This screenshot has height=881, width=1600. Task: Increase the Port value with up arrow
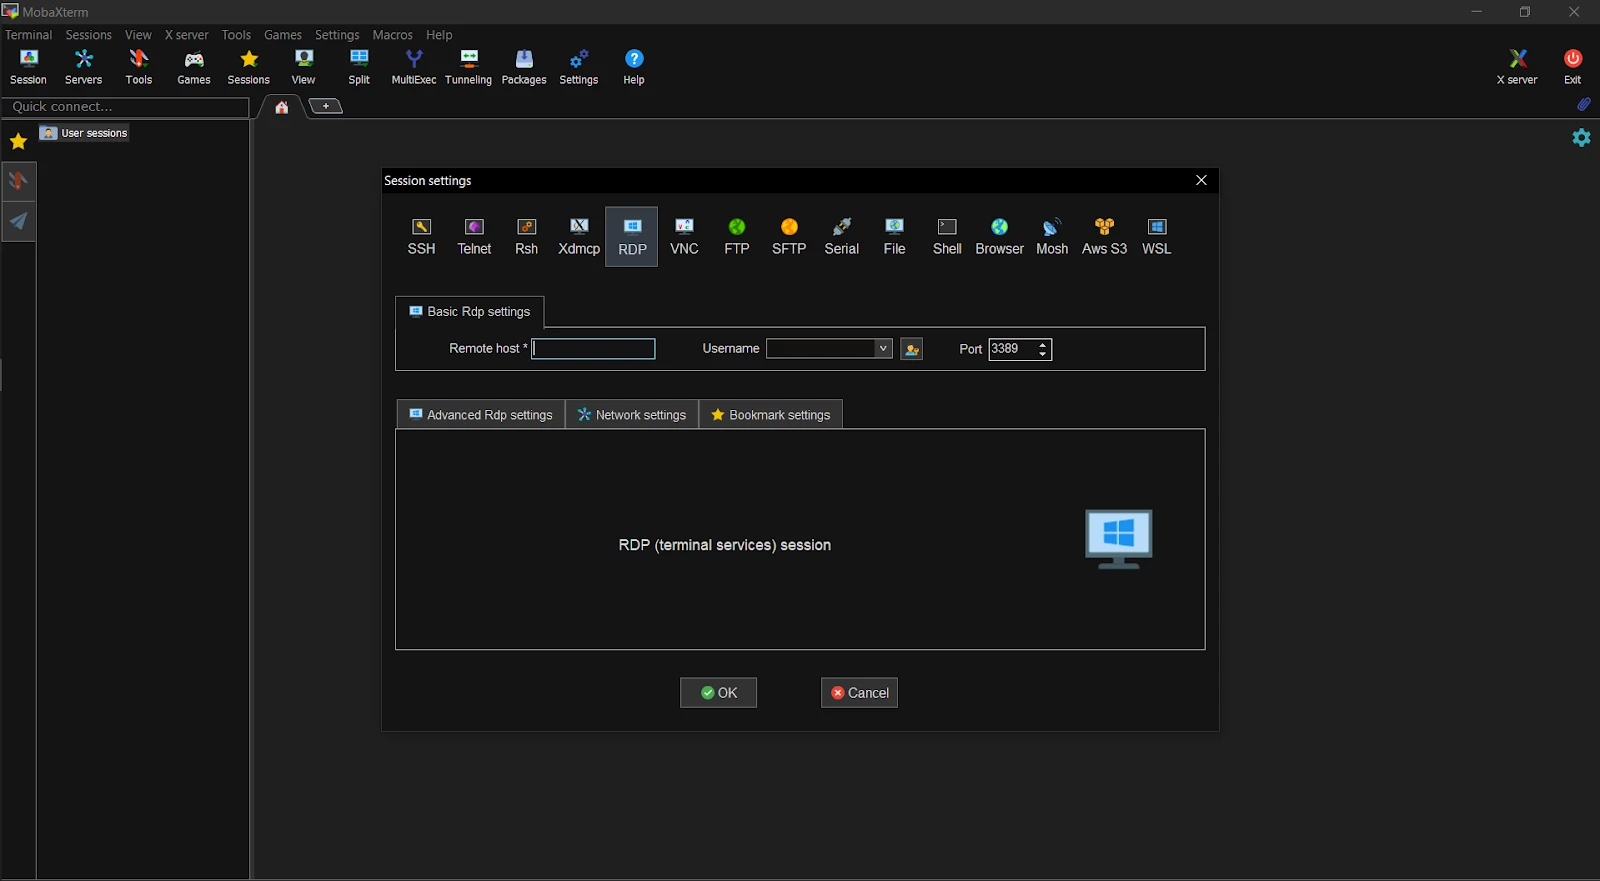click(1043, 344)
